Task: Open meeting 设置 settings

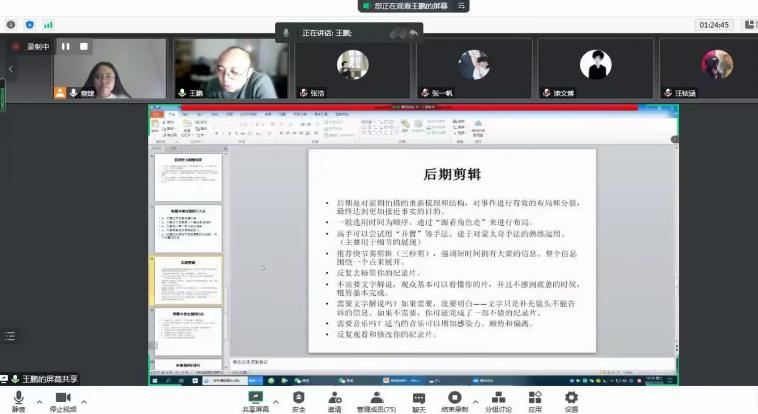Action: pos(571,399)
